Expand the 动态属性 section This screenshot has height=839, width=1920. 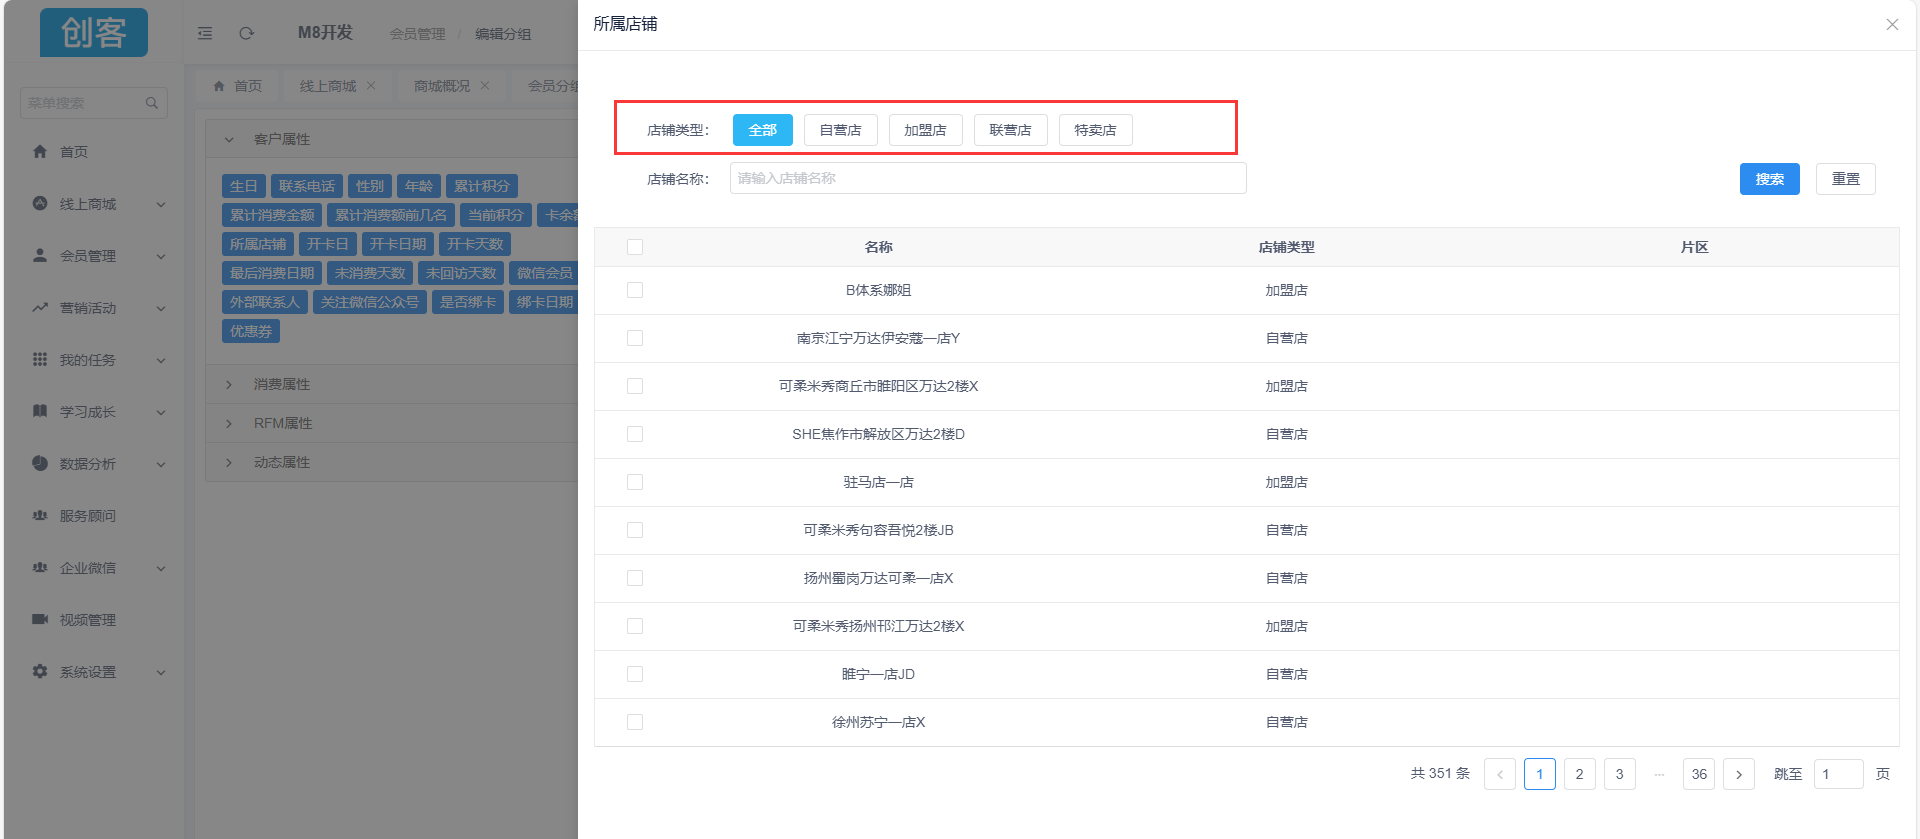tap(229, 462)
